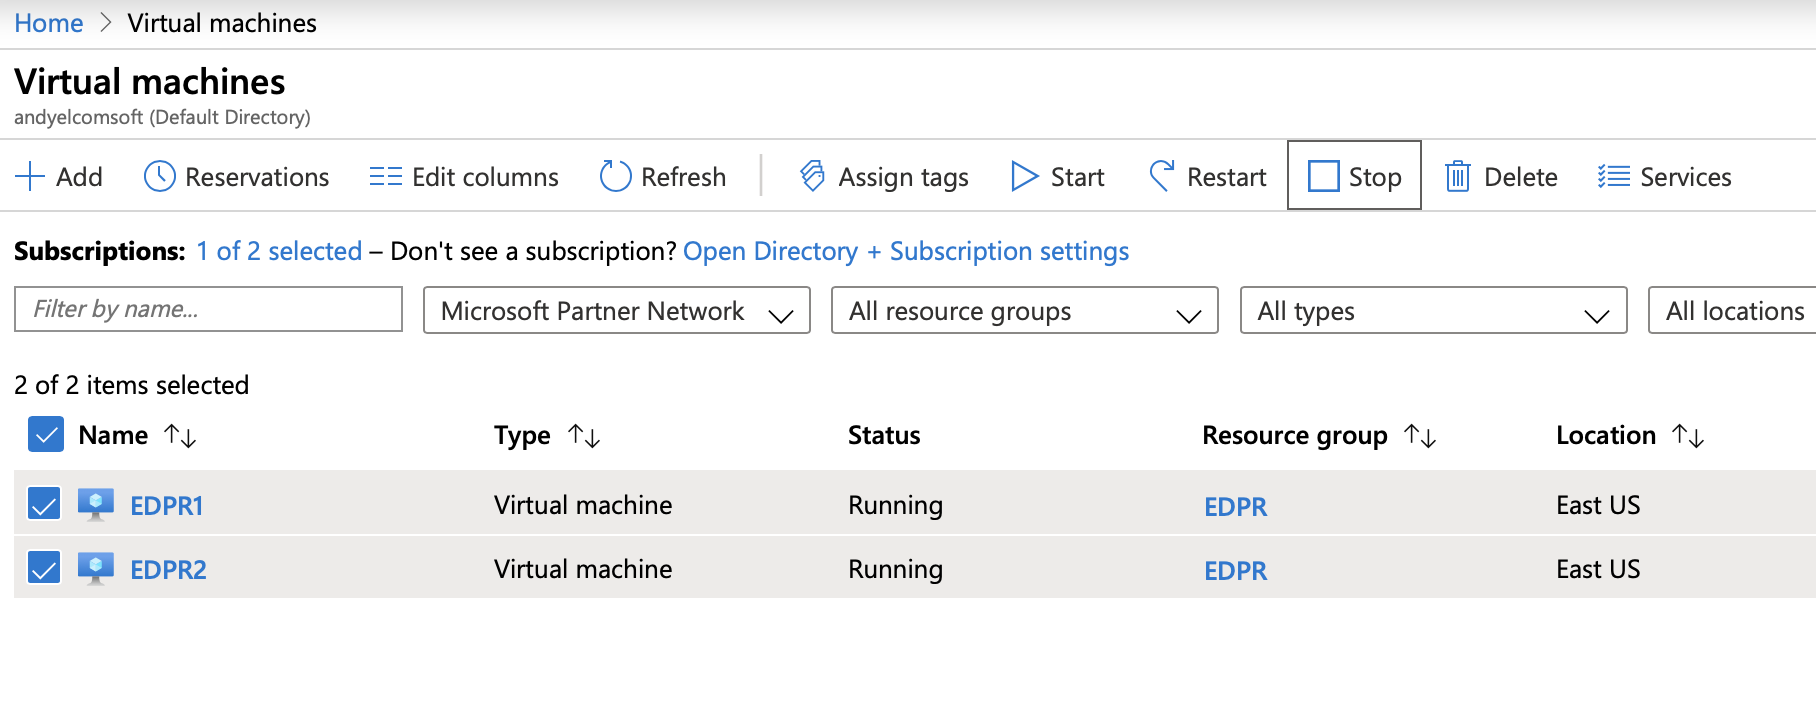Image resolution: width=1816 pixels, height=710 pixels.
Task: Click the Stop square icon
Action: tap(1323, 176)
